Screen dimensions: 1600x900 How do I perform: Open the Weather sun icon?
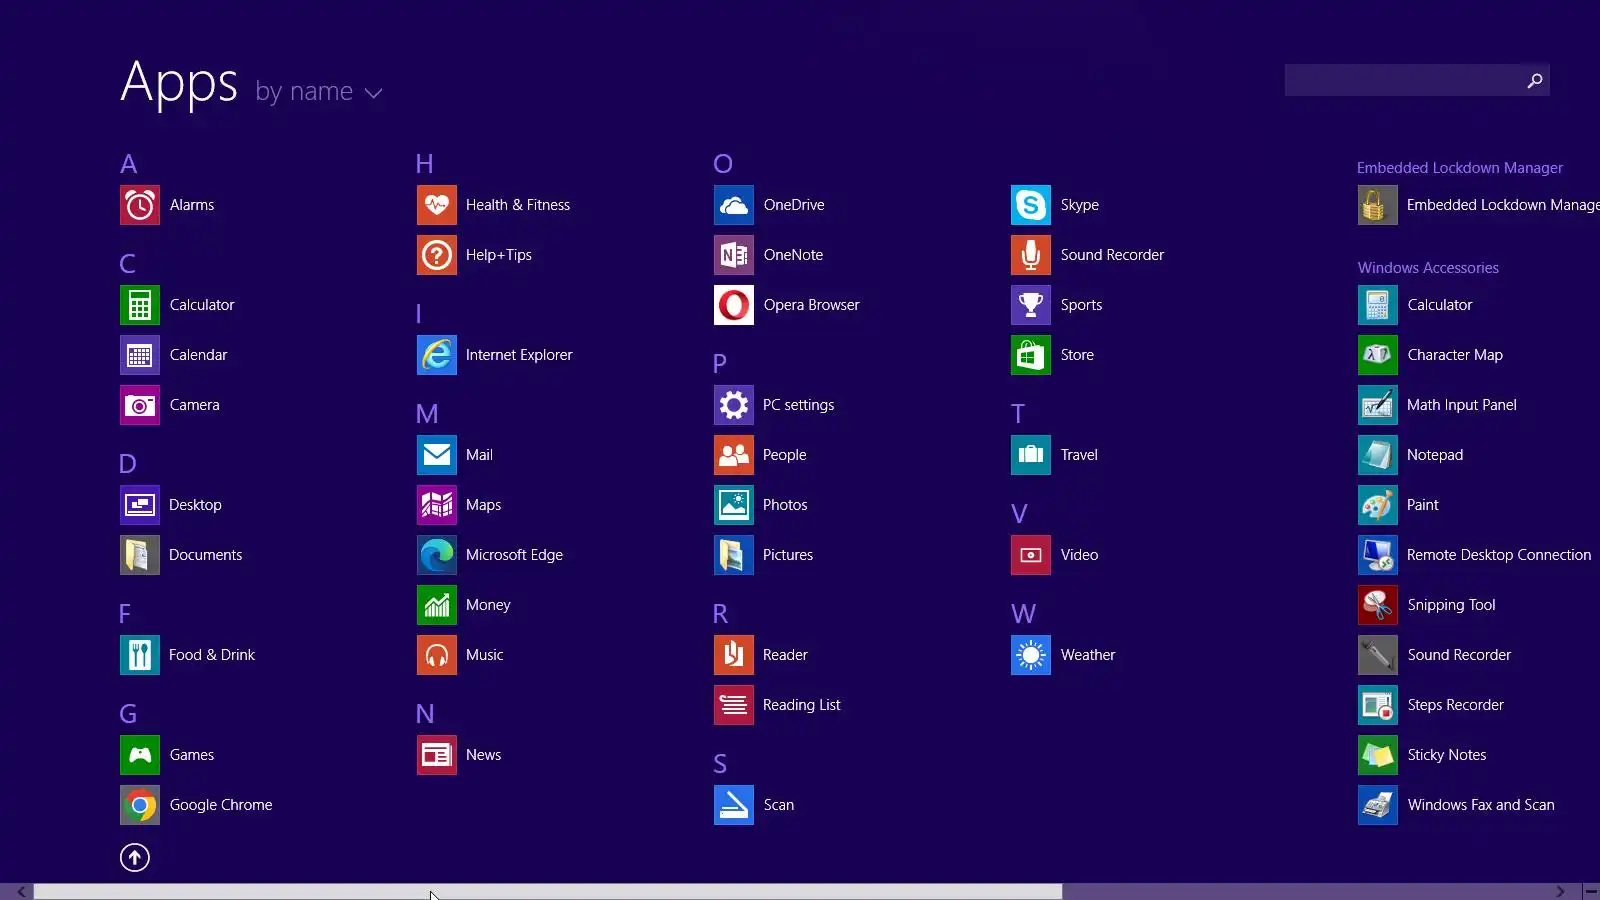1031,655
